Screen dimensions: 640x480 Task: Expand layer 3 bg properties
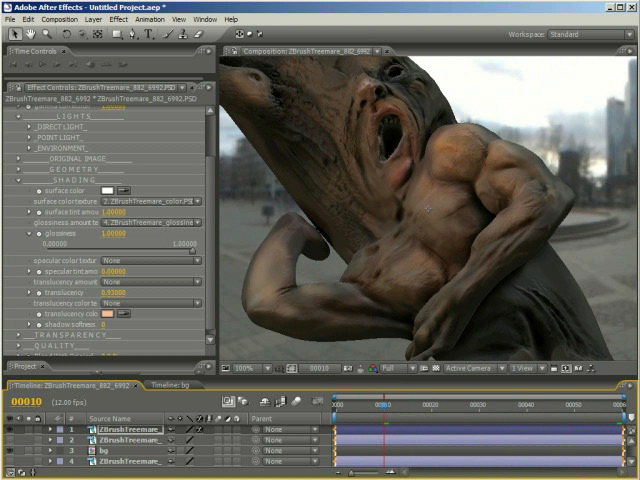point(50,451)
